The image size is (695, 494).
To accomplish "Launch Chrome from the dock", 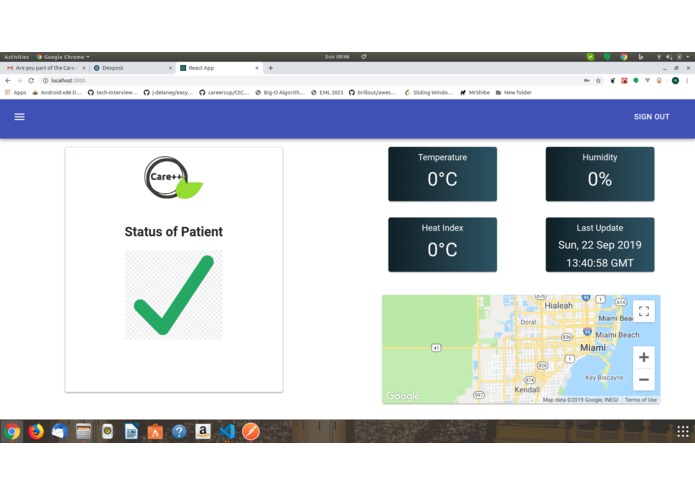I will click(x=12, y=431).
